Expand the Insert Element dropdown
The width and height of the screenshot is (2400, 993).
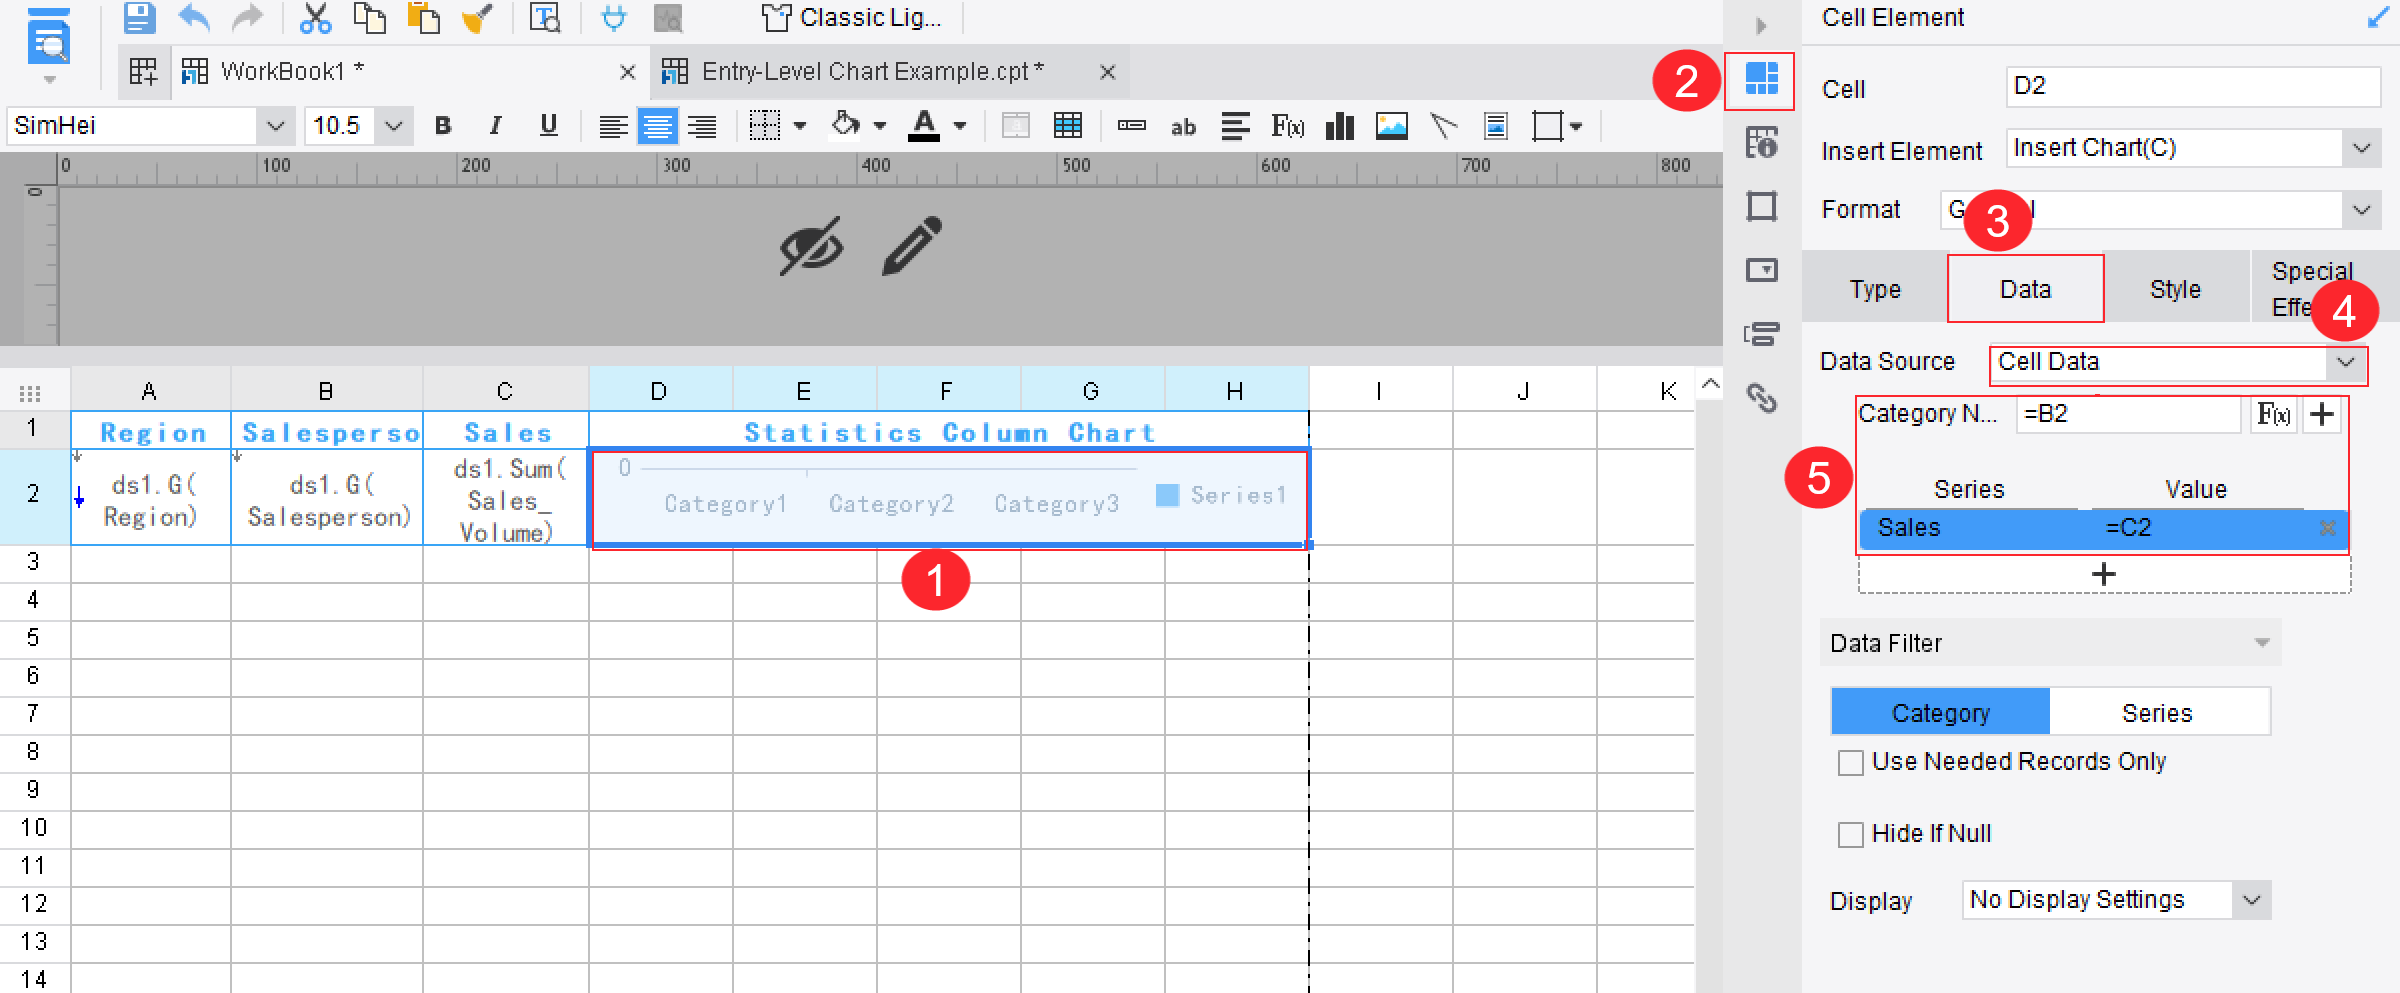pos(2361,148)
